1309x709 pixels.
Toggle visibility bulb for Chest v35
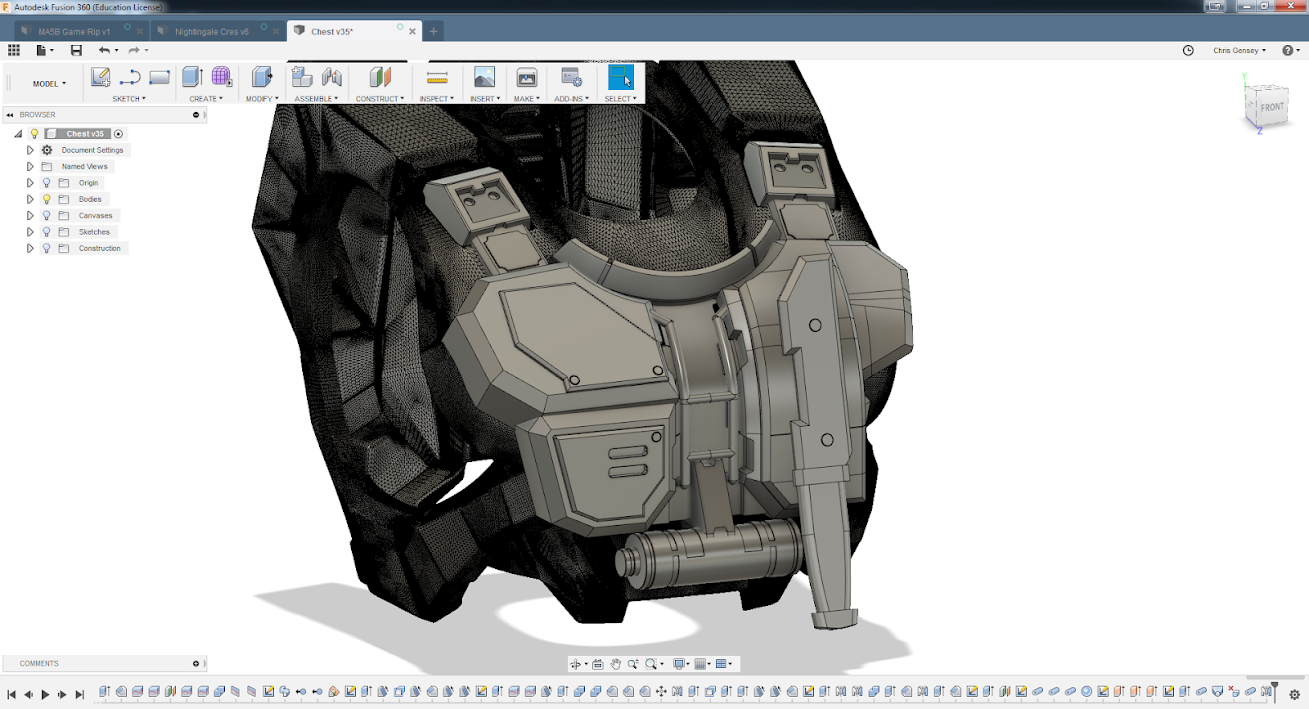point(34,134)
